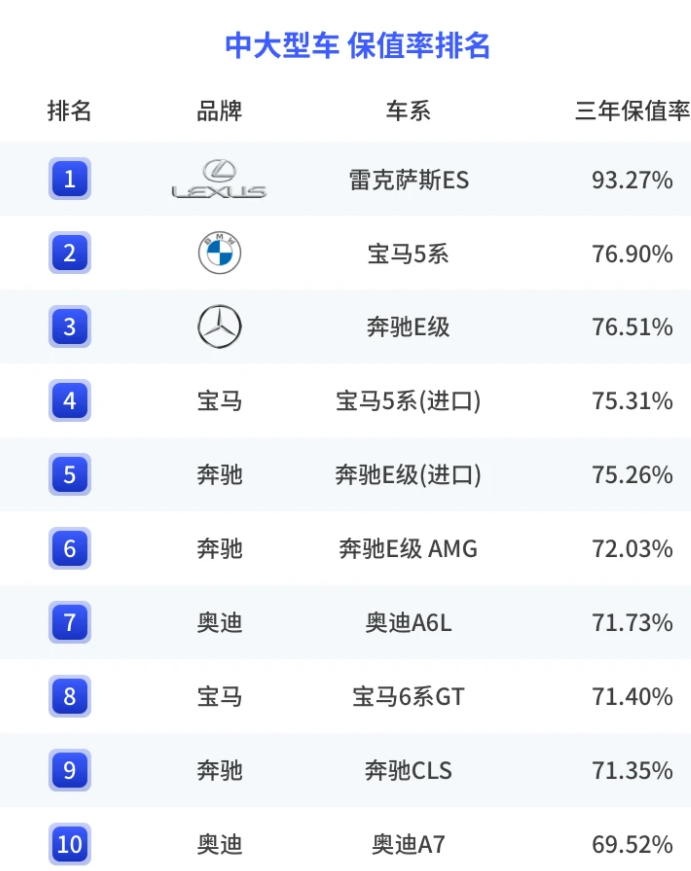The image size is (691, 871).
Task: Click the 中大型车 保值率排名 title
Action: click(x=357, y=46)
